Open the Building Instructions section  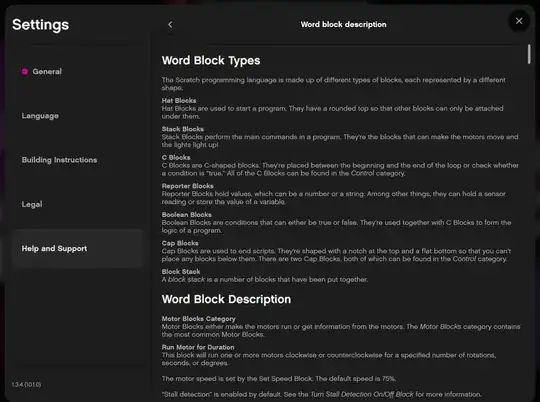[x=59, y=160]
